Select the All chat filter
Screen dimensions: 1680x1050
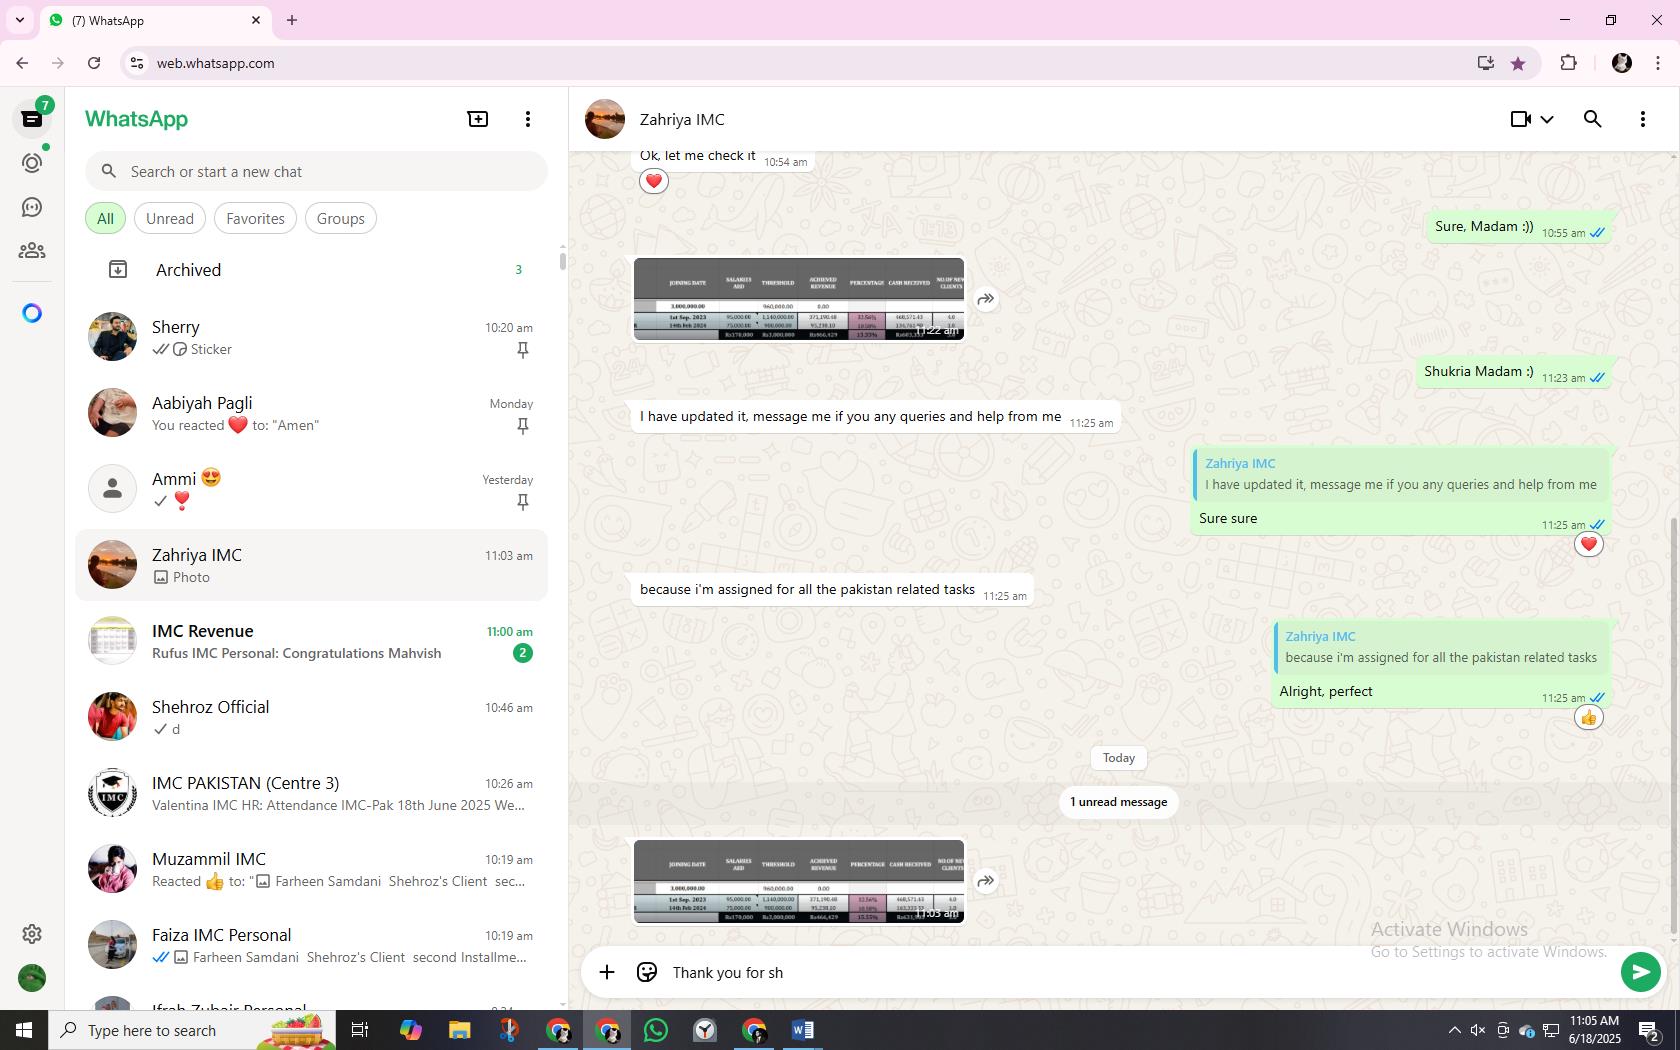(x=105, y=218)
